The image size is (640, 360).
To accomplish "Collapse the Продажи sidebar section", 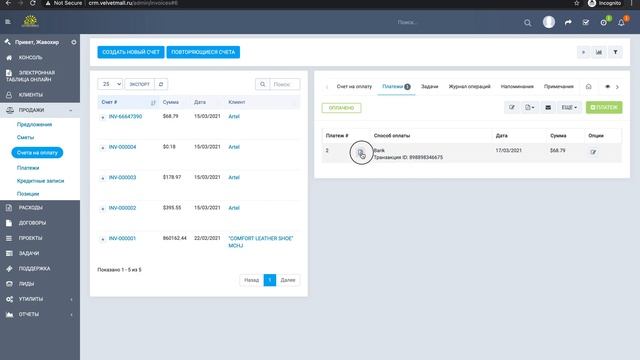I will tap(40, 110).
